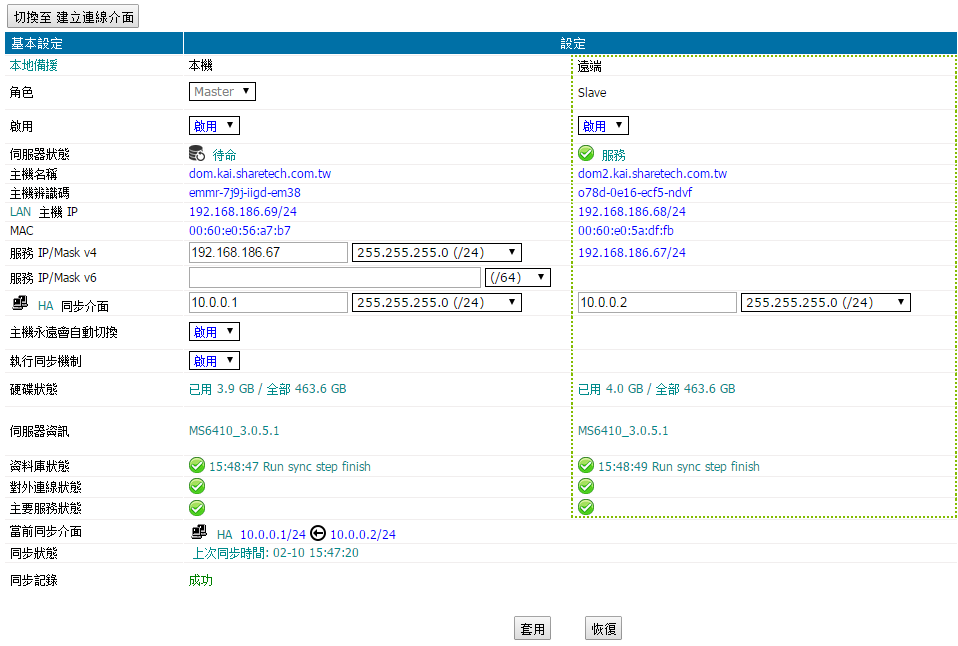
Task: Click the left arrow icon between sync IPs
Action: [318, 534]
